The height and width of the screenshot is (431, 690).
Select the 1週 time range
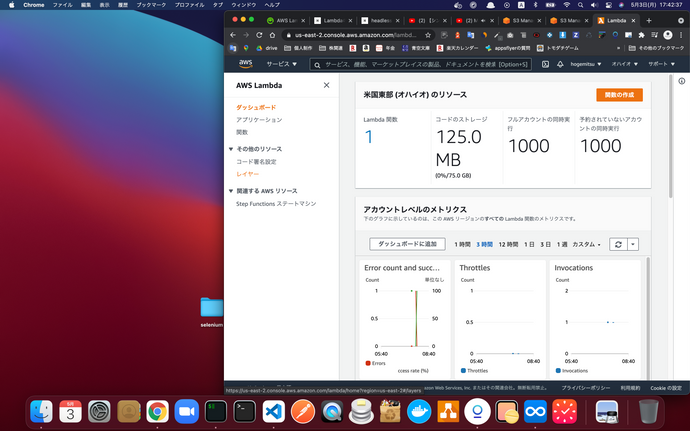[x=562, y=244]
